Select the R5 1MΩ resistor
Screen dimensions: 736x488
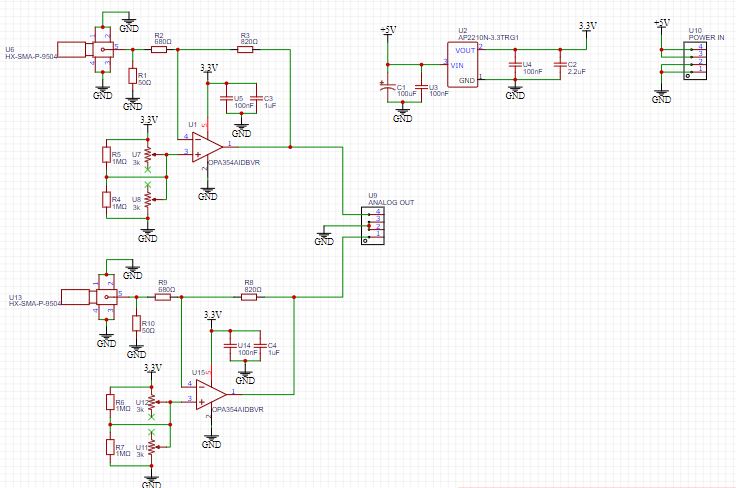click(x=105, y=154)
